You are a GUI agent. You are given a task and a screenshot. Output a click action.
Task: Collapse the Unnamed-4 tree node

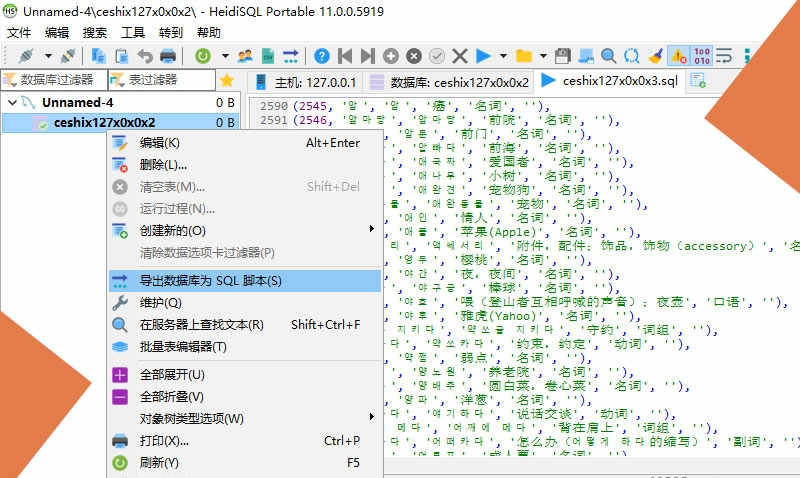pos(12,103)
